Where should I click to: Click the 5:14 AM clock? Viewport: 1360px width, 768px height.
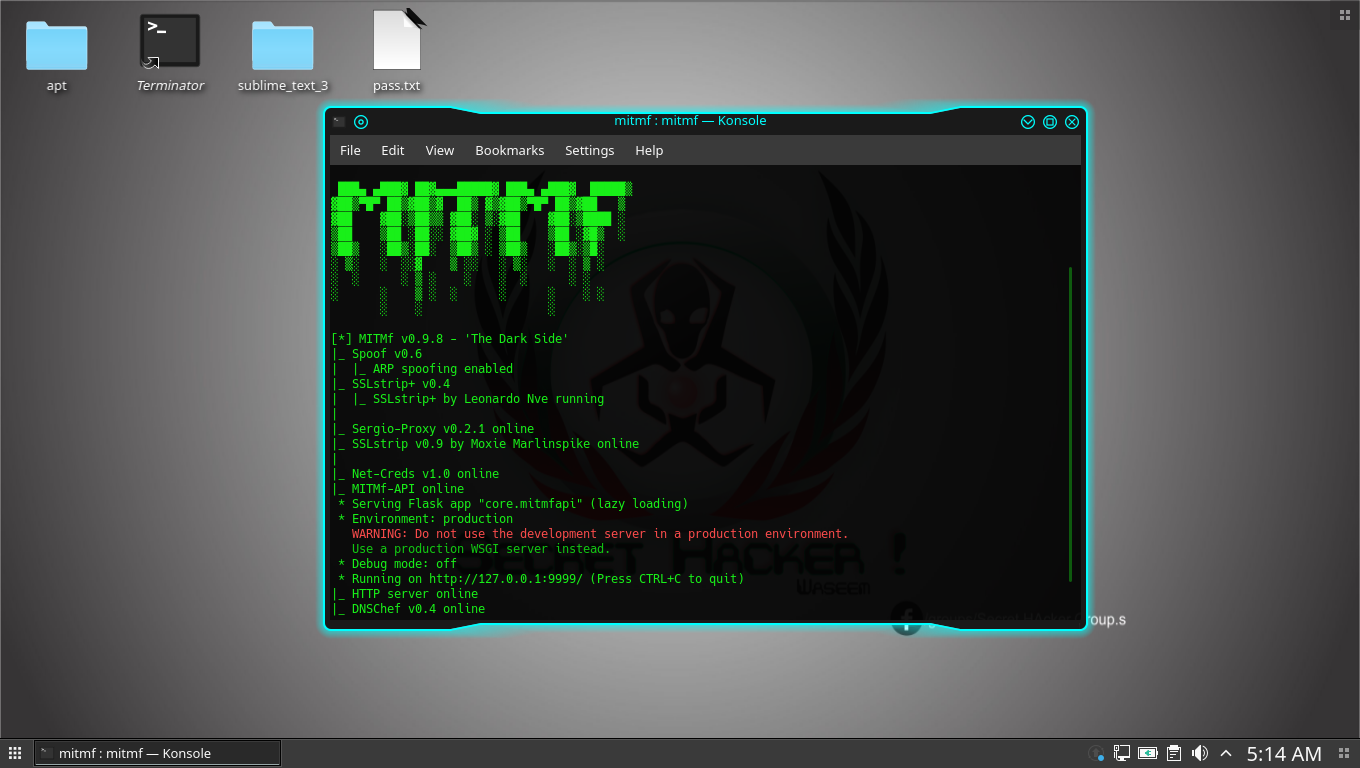pos(1284,754)
